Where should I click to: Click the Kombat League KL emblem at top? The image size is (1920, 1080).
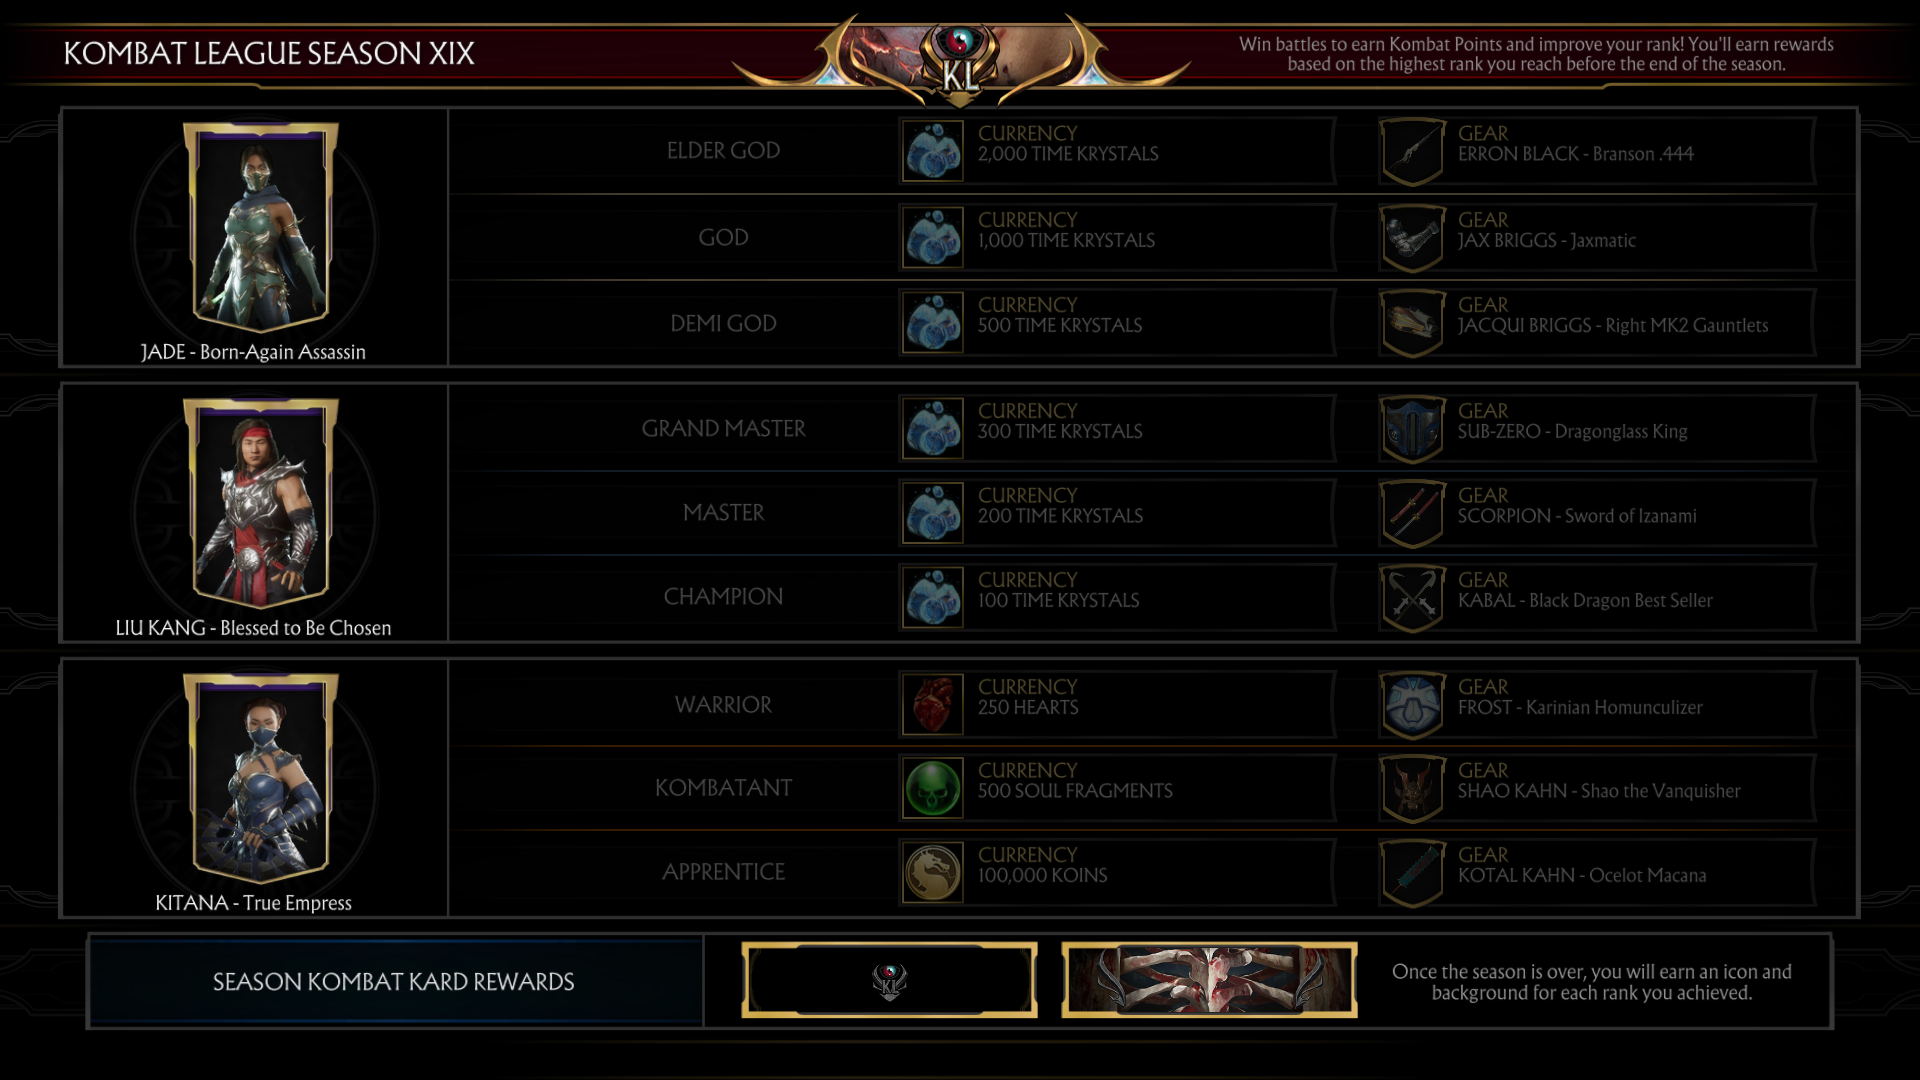coord(961,62)
